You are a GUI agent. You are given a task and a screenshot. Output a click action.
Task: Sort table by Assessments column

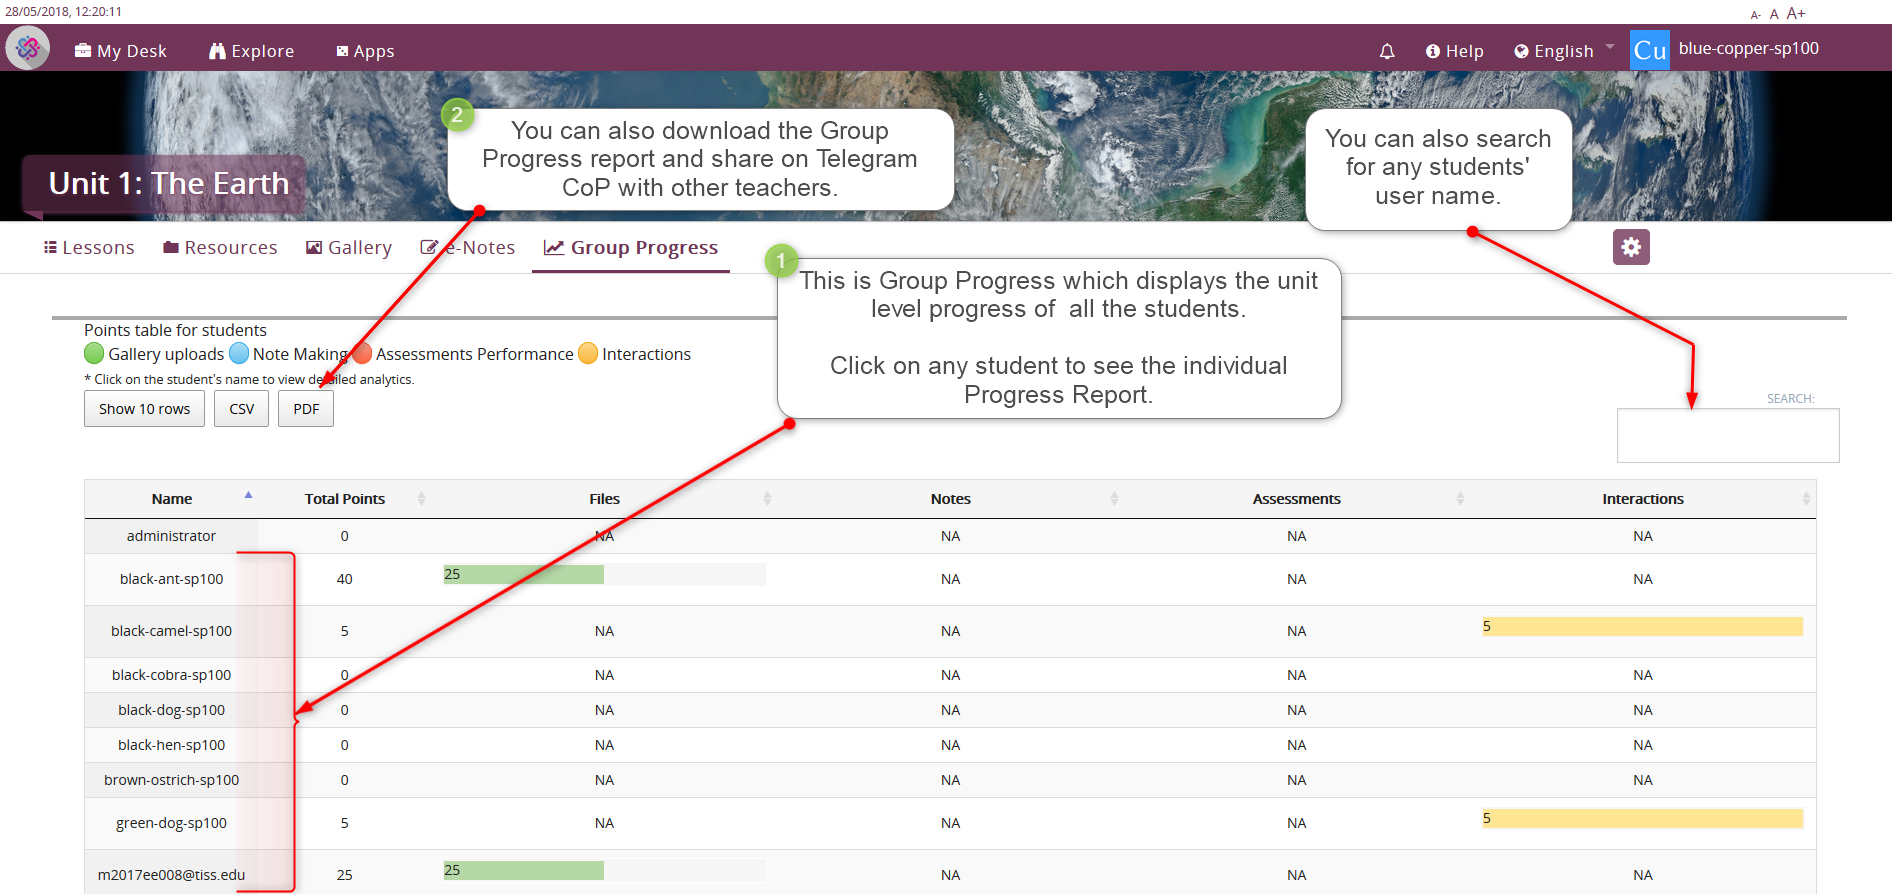coord(1296,499)
